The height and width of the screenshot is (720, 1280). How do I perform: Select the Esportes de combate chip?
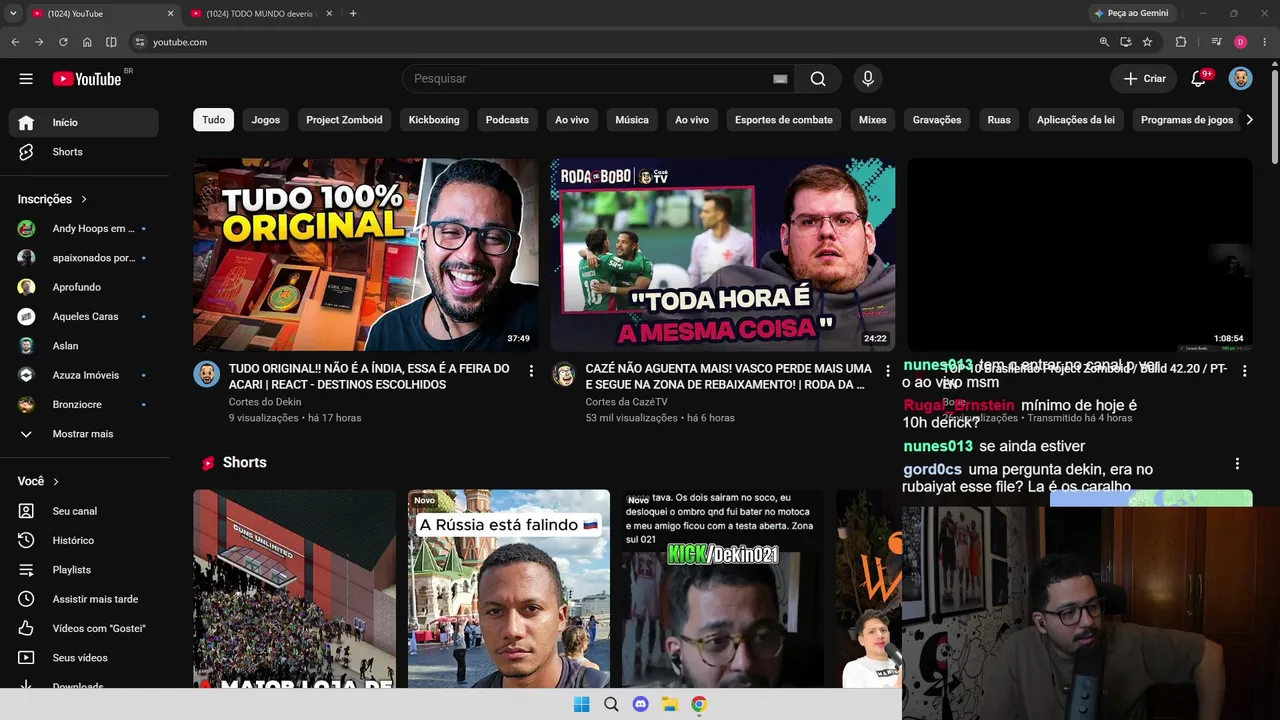pos(784,120)
